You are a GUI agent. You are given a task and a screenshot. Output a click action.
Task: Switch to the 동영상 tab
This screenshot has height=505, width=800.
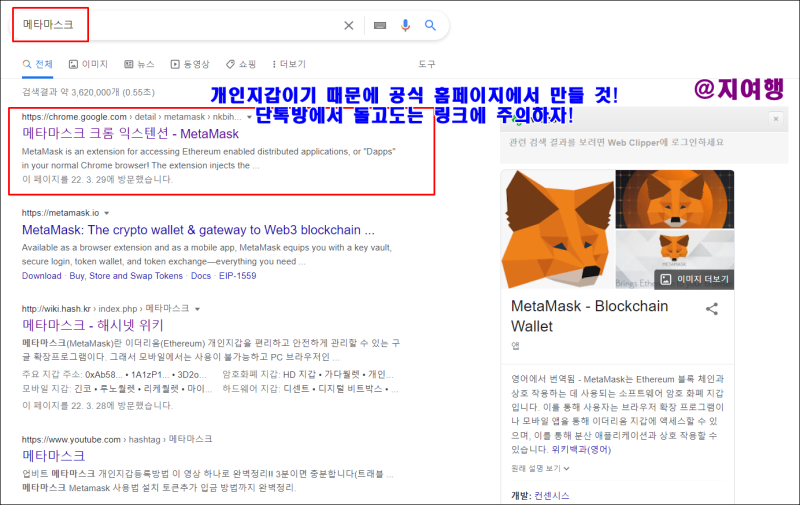click(190, 64)
